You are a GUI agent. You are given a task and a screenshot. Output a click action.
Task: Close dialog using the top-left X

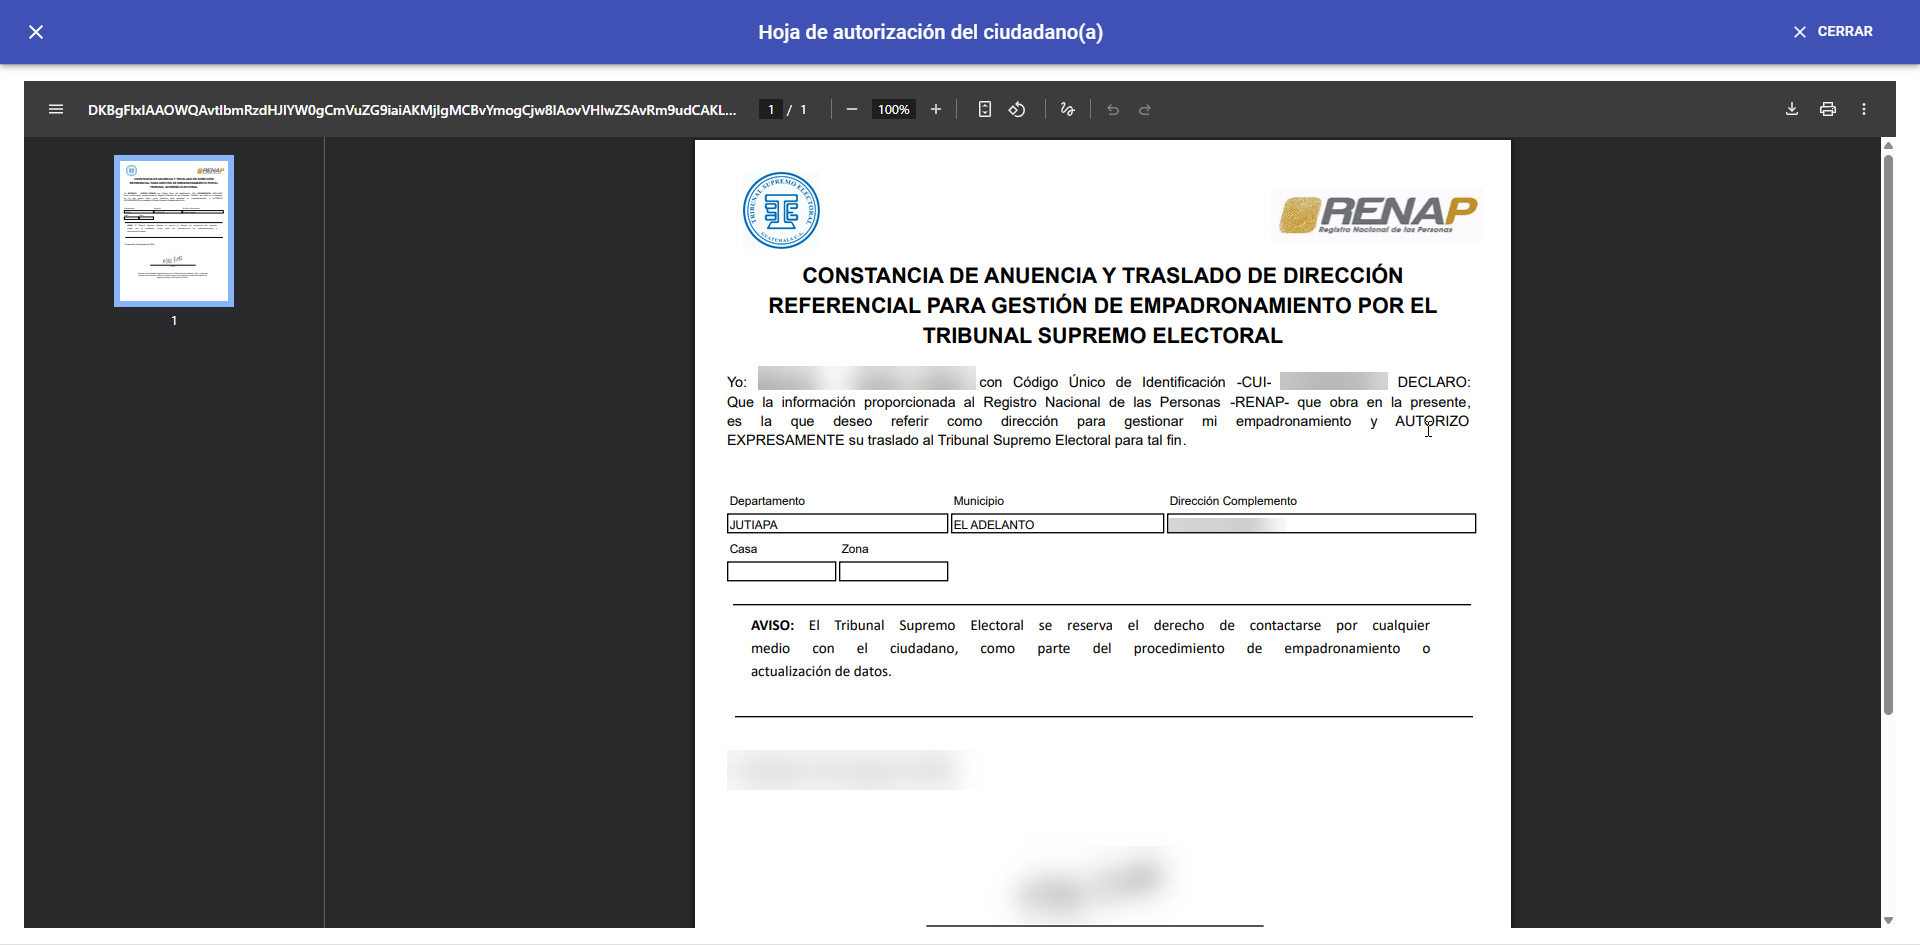(36, 32)
